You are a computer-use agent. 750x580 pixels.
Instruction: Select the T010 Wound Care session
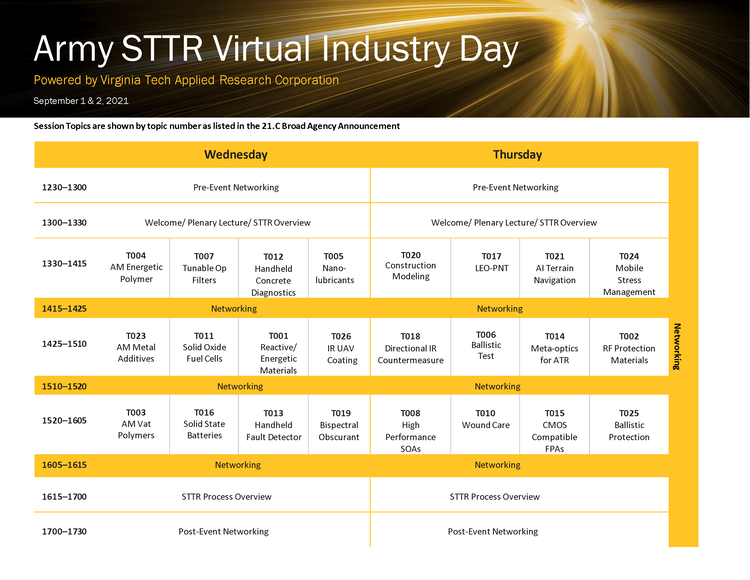pyautogui.click(x=485, y=419)
